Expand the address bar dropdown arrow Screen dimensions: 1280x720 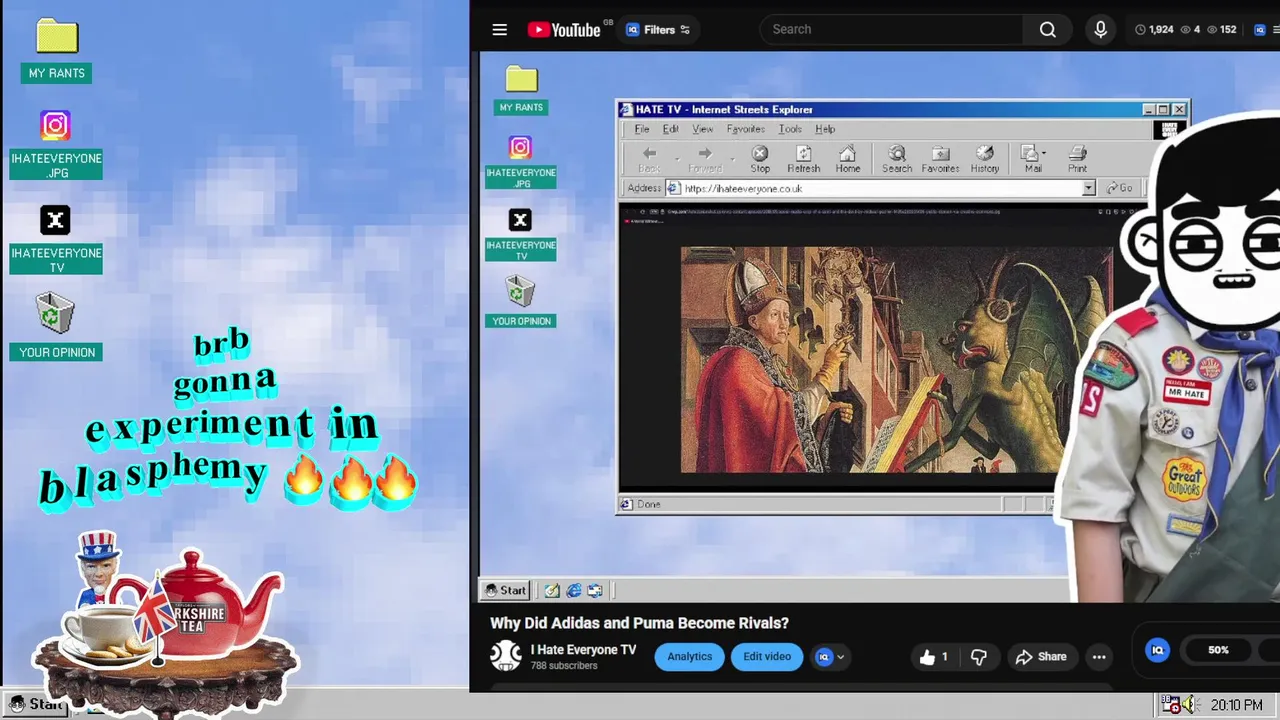(1088, 188)
